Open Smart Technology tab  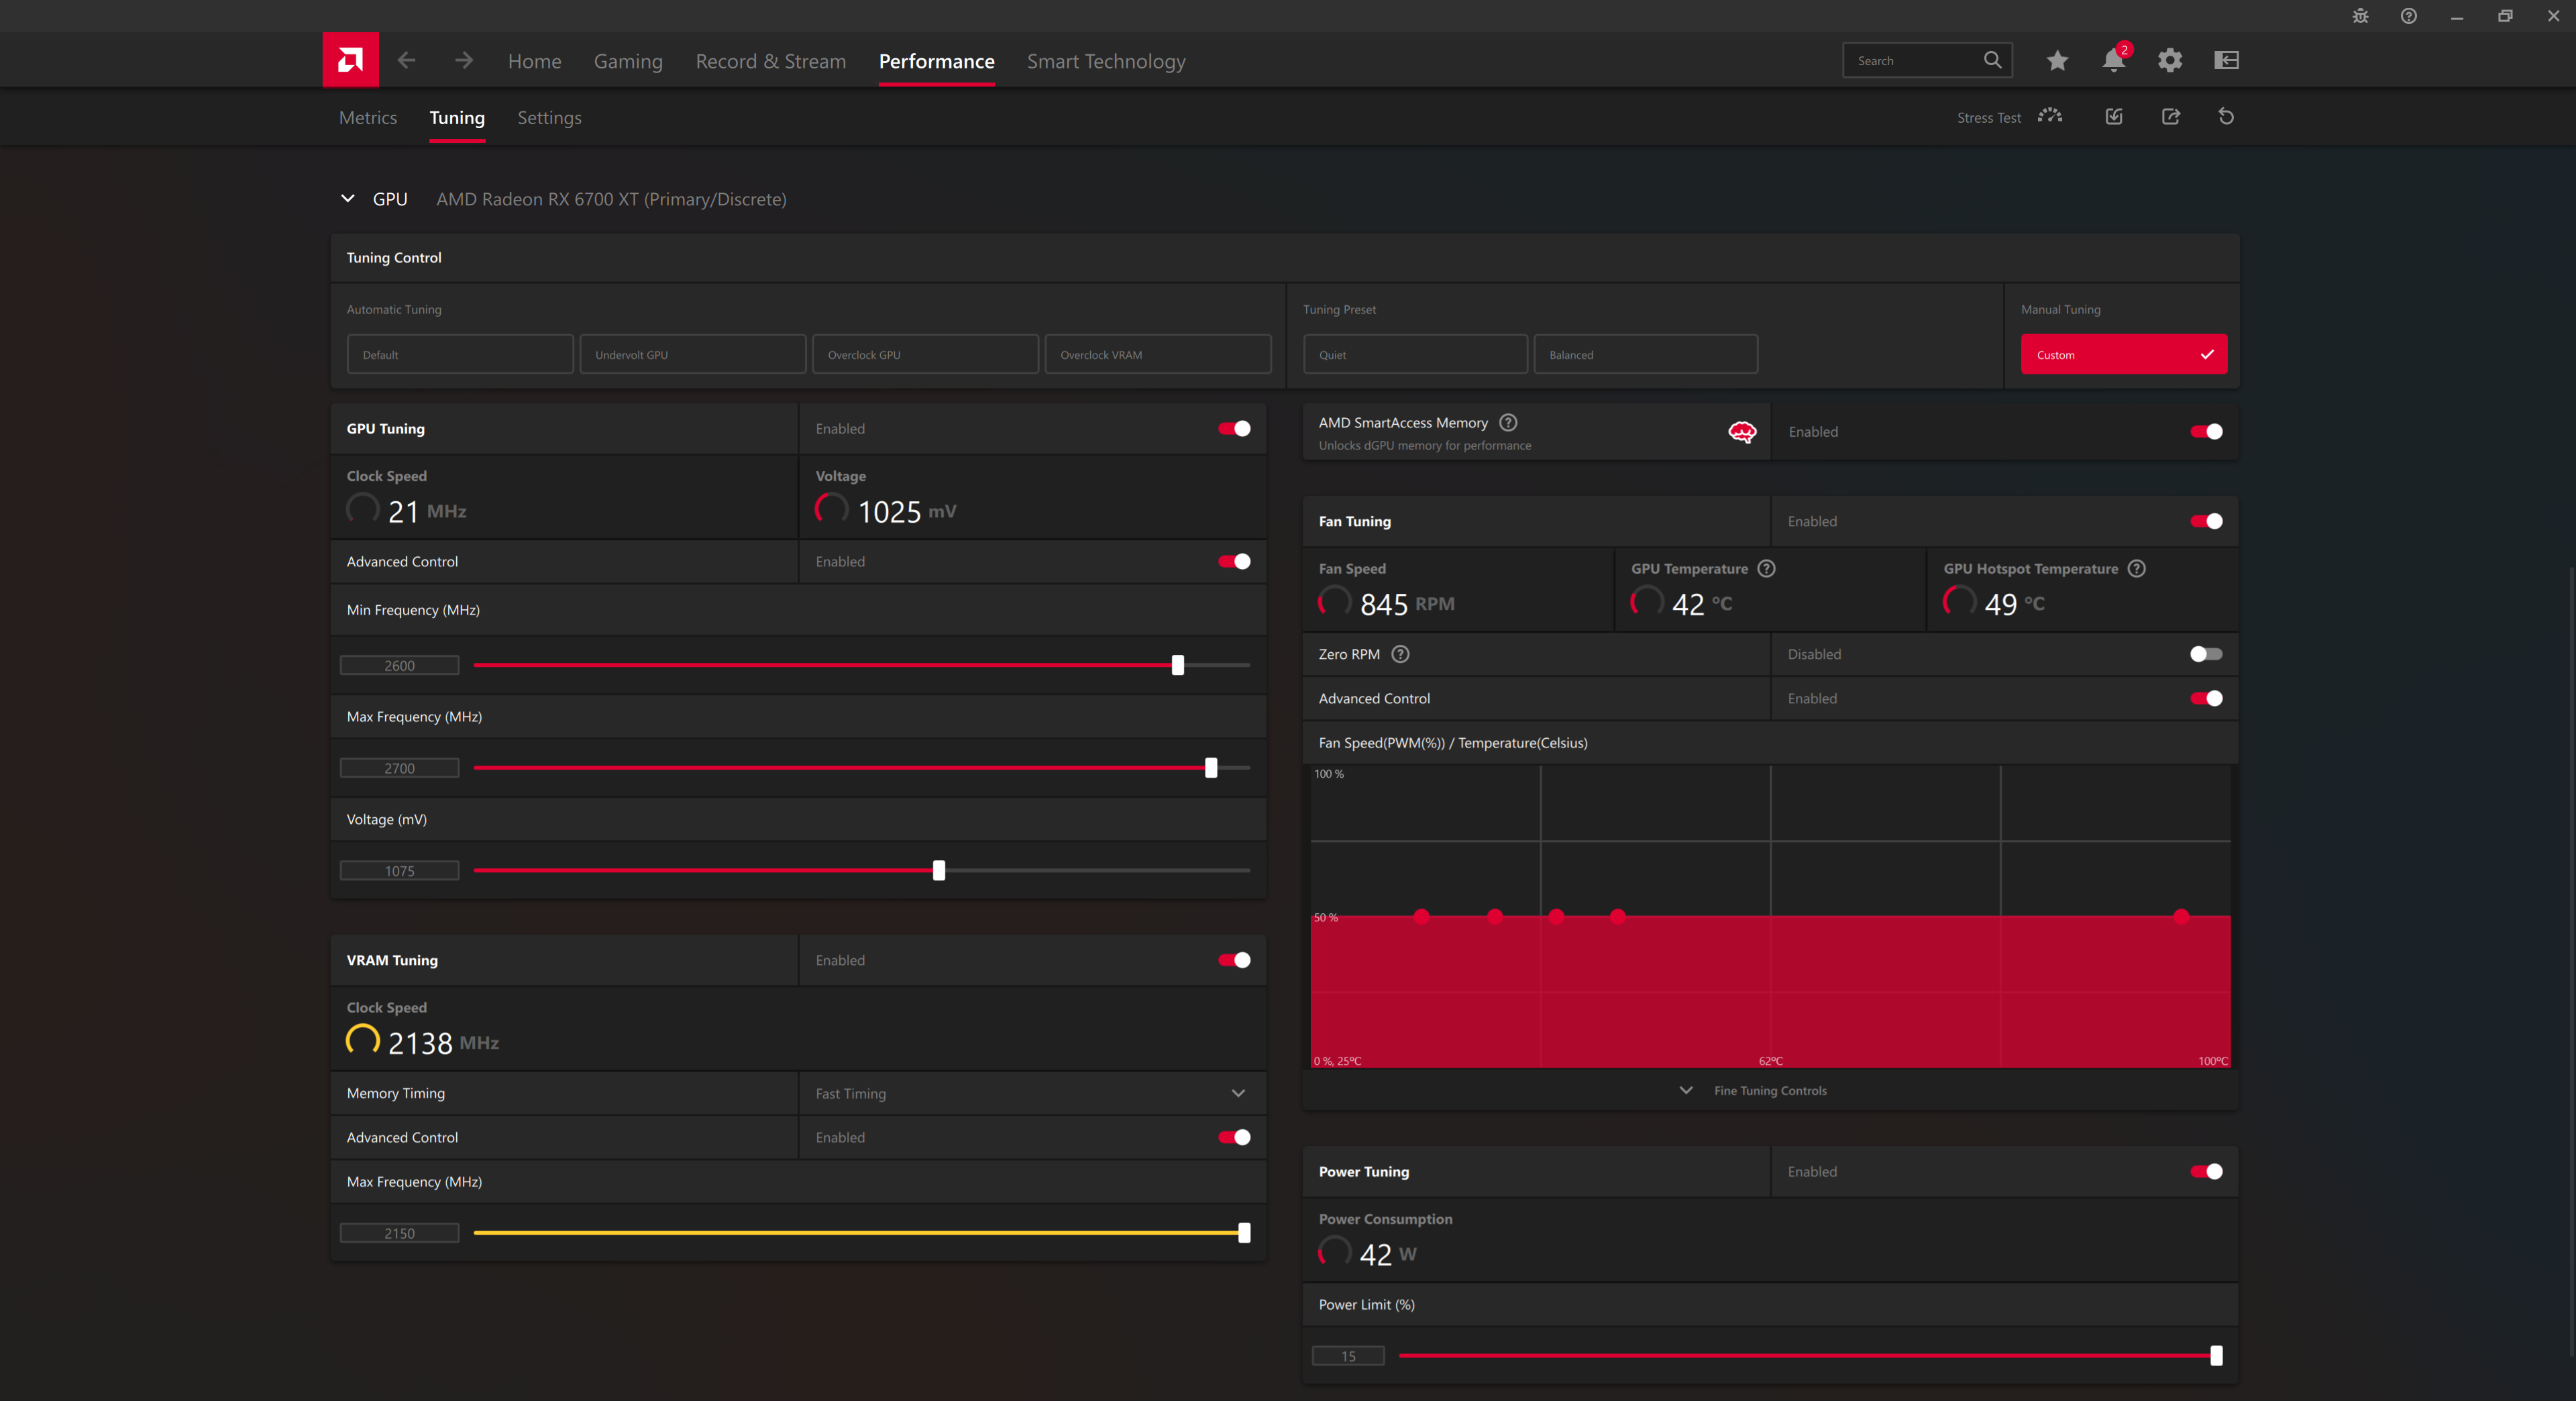point(1106,61)
